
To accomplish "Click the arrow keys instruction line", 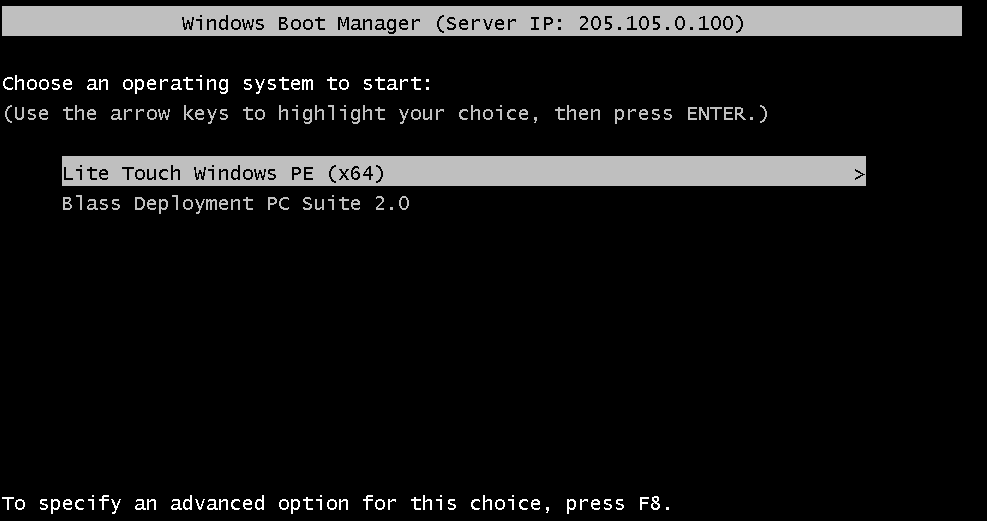I will [385, 114].
